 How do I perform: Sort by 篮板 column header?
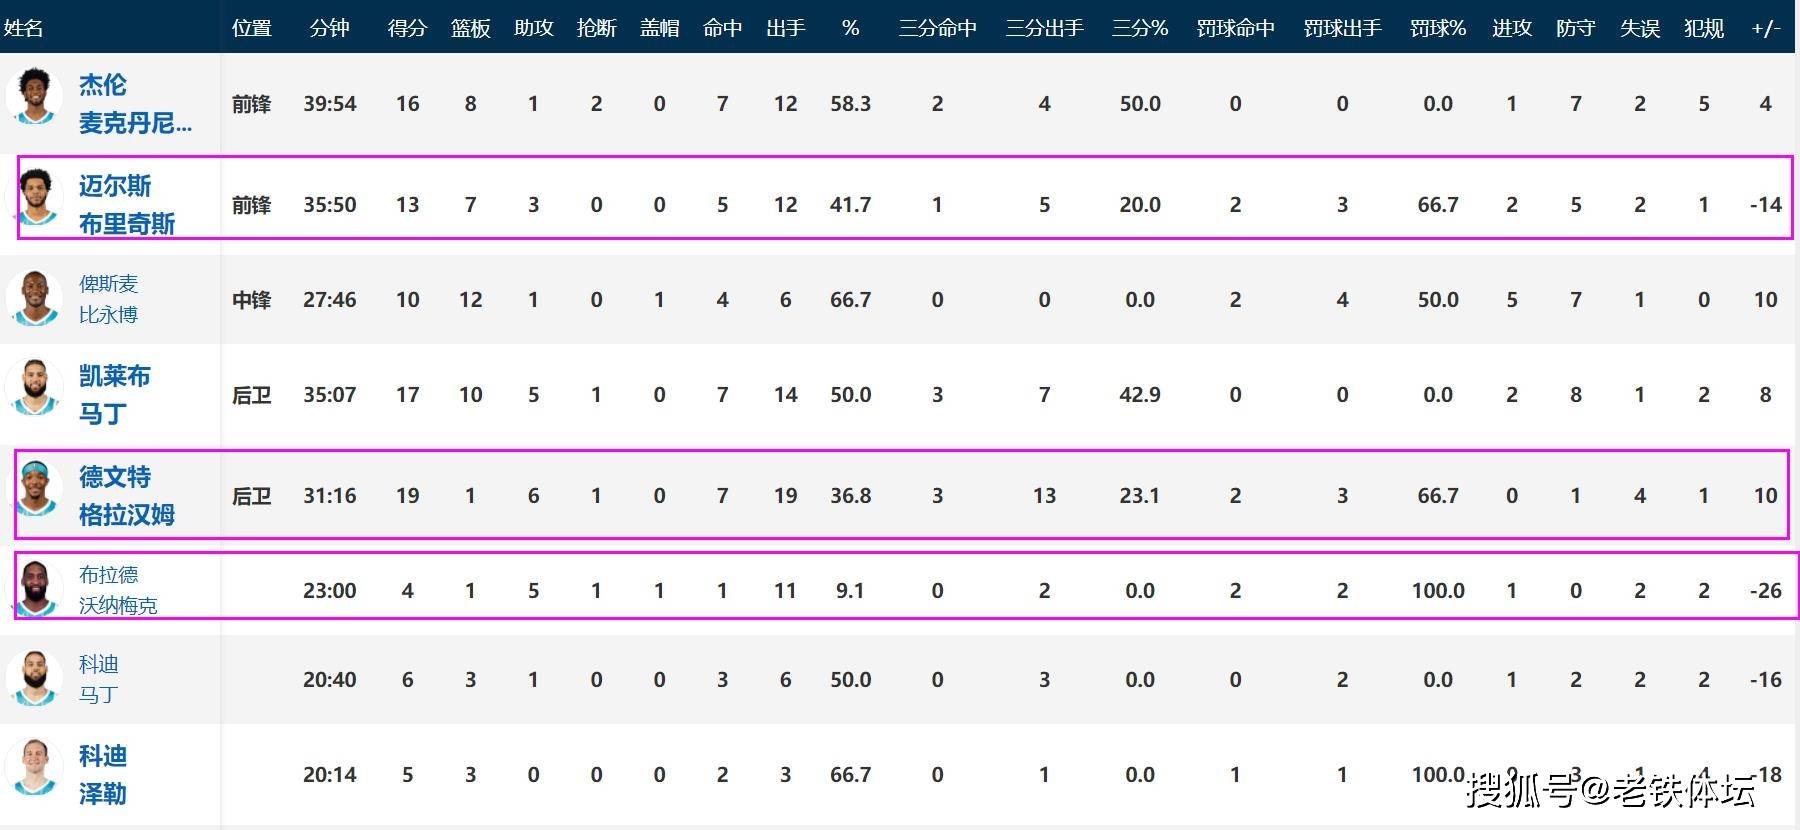470,28
